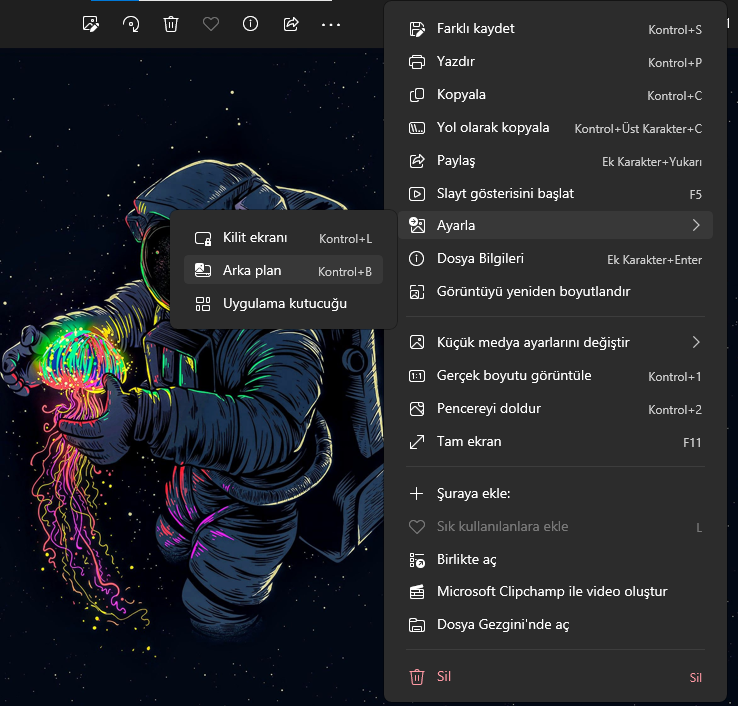
Task: Click the trash icon in the top toolbar
Action: pyautogui.click(x=171, y=24)
